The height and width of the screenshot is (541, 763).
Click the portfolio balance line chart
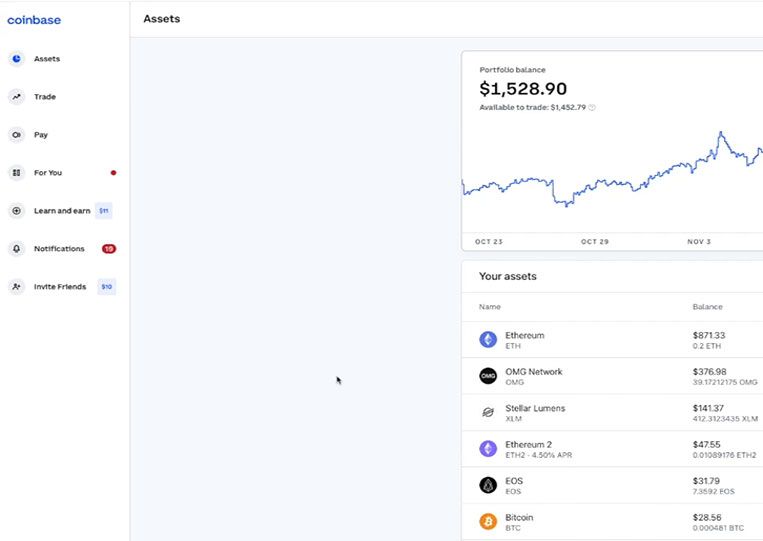(612, 170)
